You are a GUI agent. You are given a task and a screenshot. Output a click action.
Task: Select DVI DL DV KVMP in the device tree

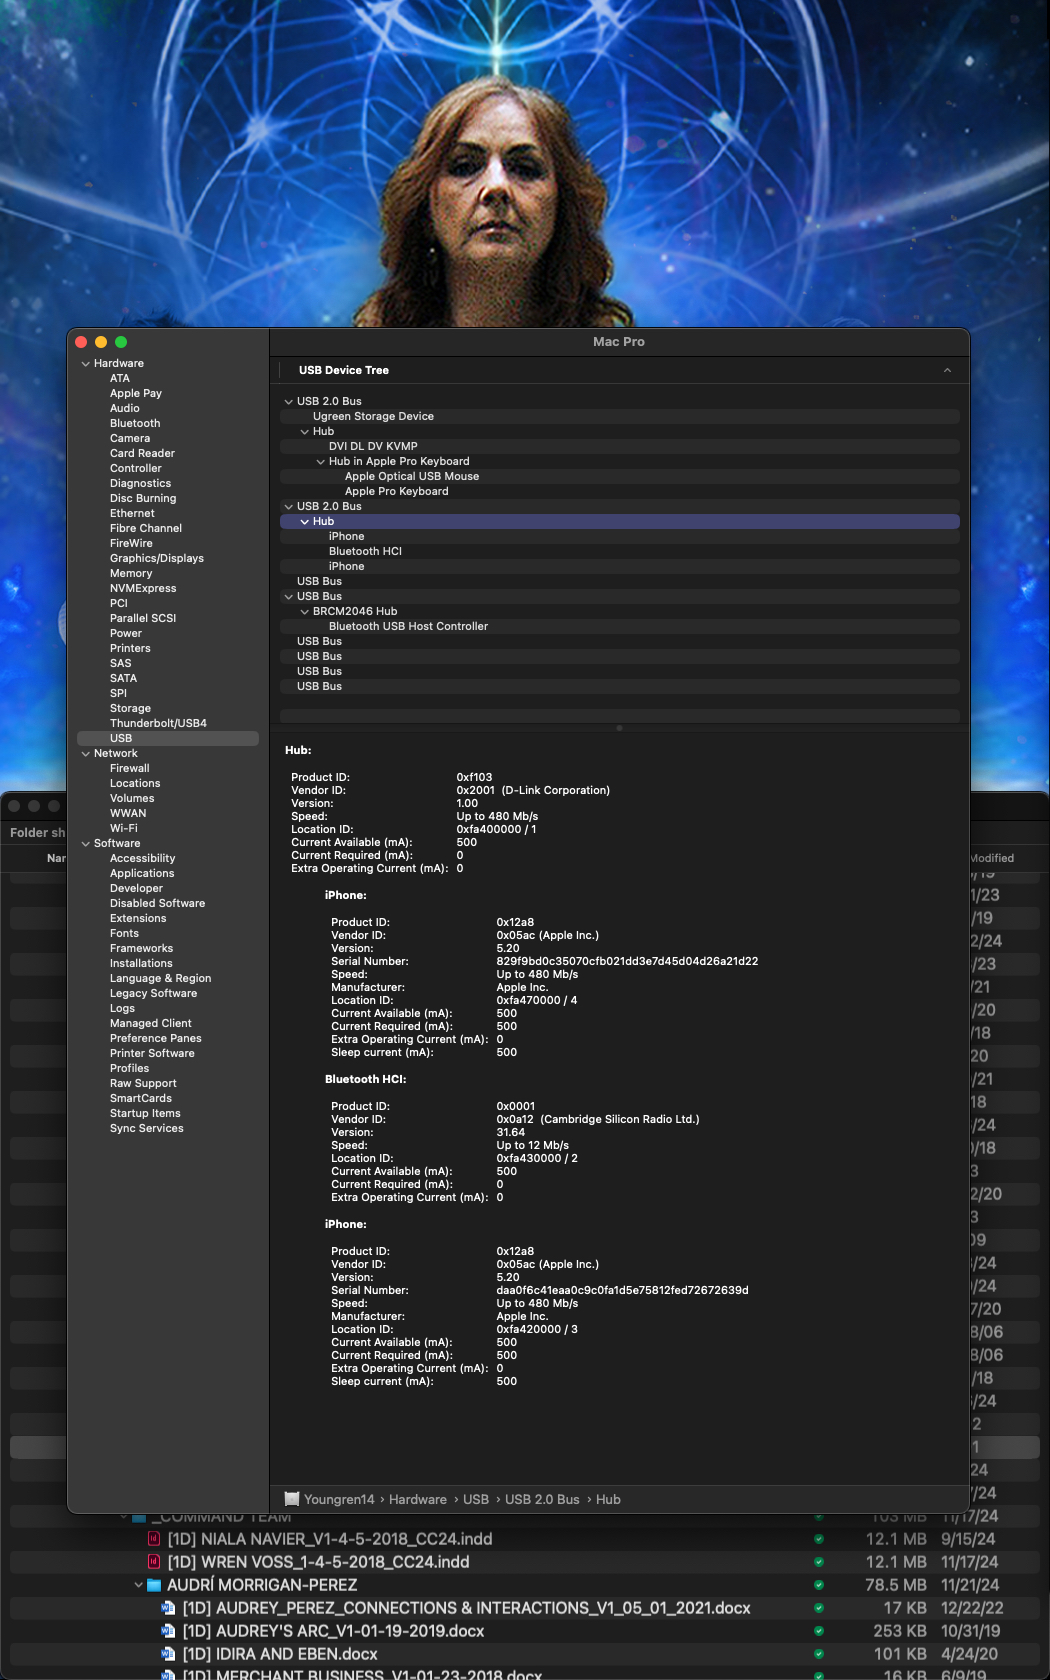point(619,446)
